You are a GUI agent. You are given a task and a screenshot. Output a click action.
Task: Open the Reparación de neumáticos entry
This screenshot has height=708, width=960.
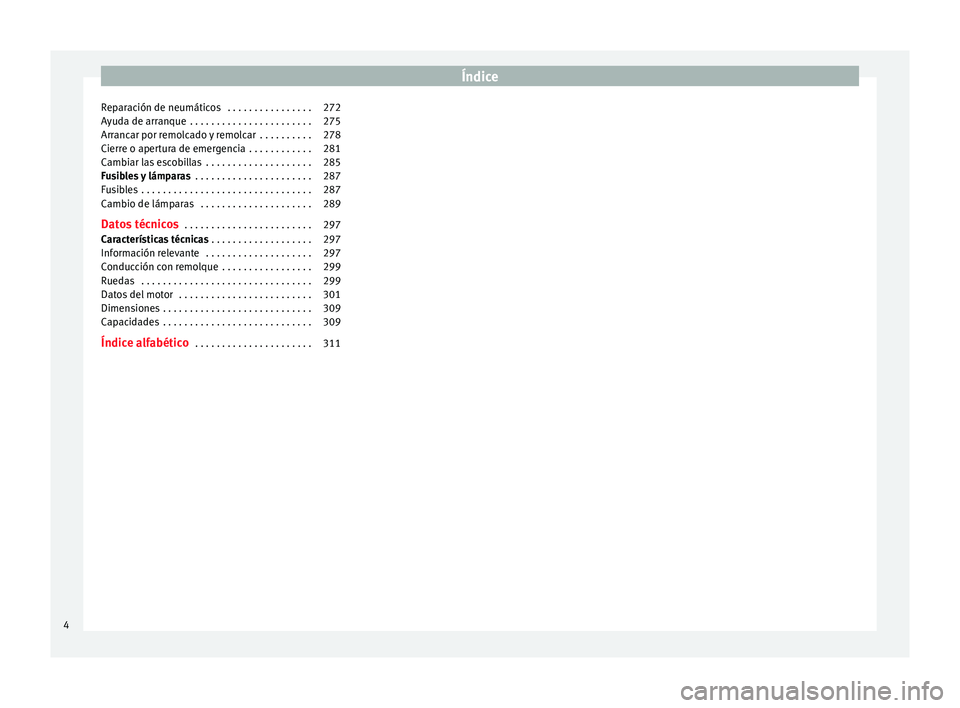tap(161, 107)
